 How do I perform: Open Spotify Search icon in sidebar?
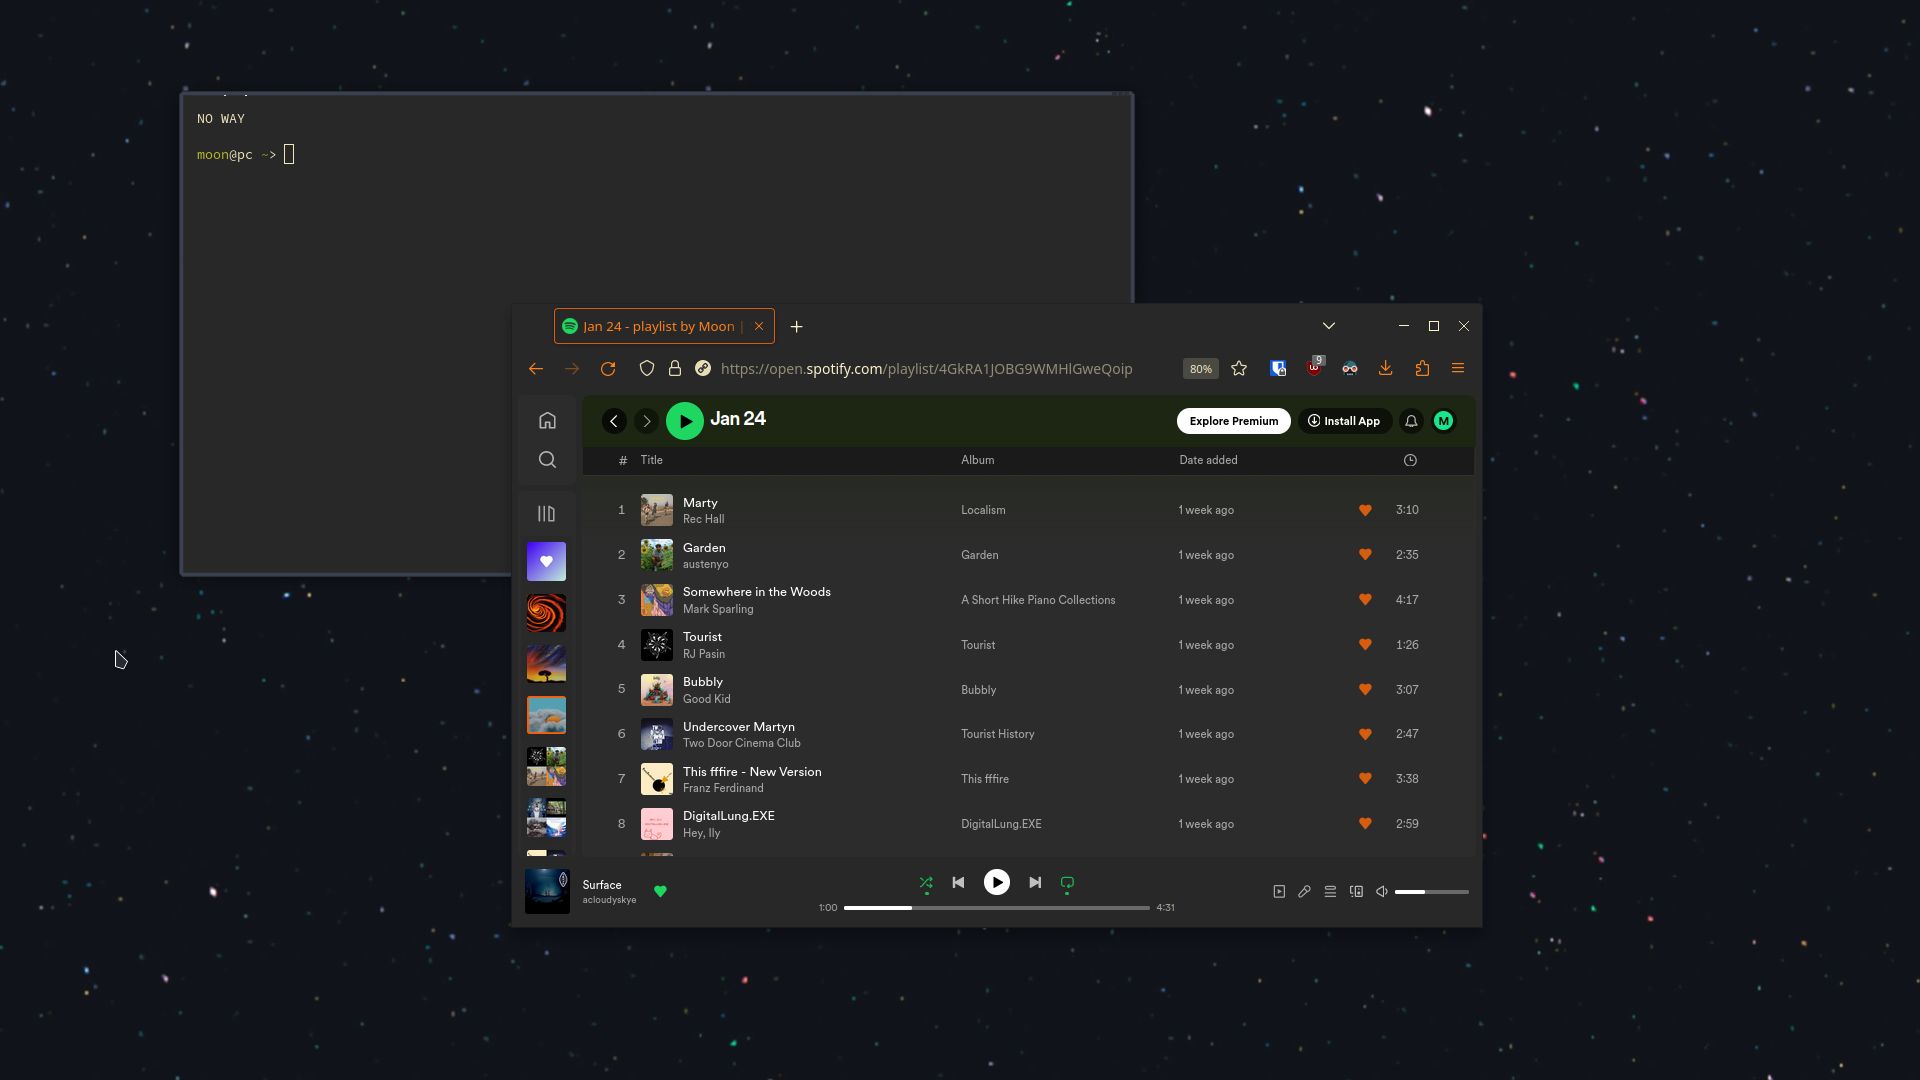[547, 460]
